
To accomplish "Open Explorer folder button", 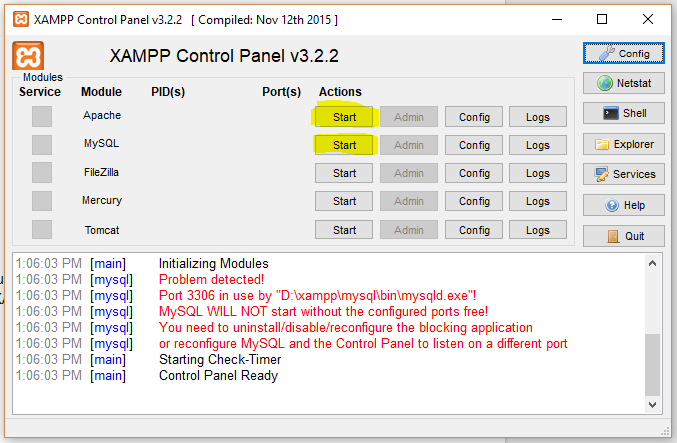I will (x=623, y=144).
